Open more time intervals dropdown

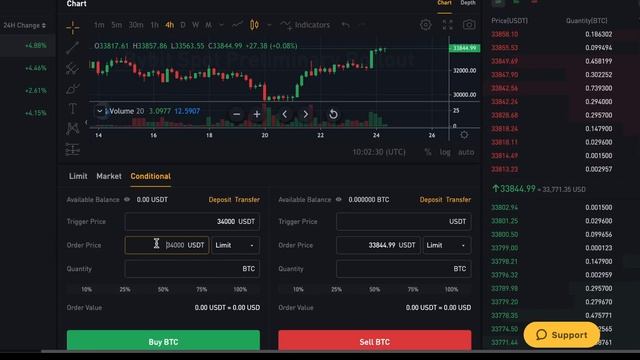pyautogui.click(x=221, y=25)
